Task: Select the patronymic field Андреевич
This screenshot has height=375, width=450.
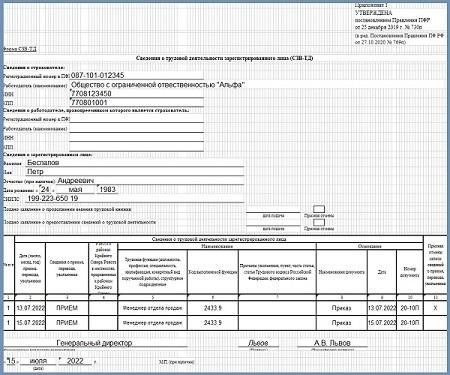Action: [x=150, y=180]
